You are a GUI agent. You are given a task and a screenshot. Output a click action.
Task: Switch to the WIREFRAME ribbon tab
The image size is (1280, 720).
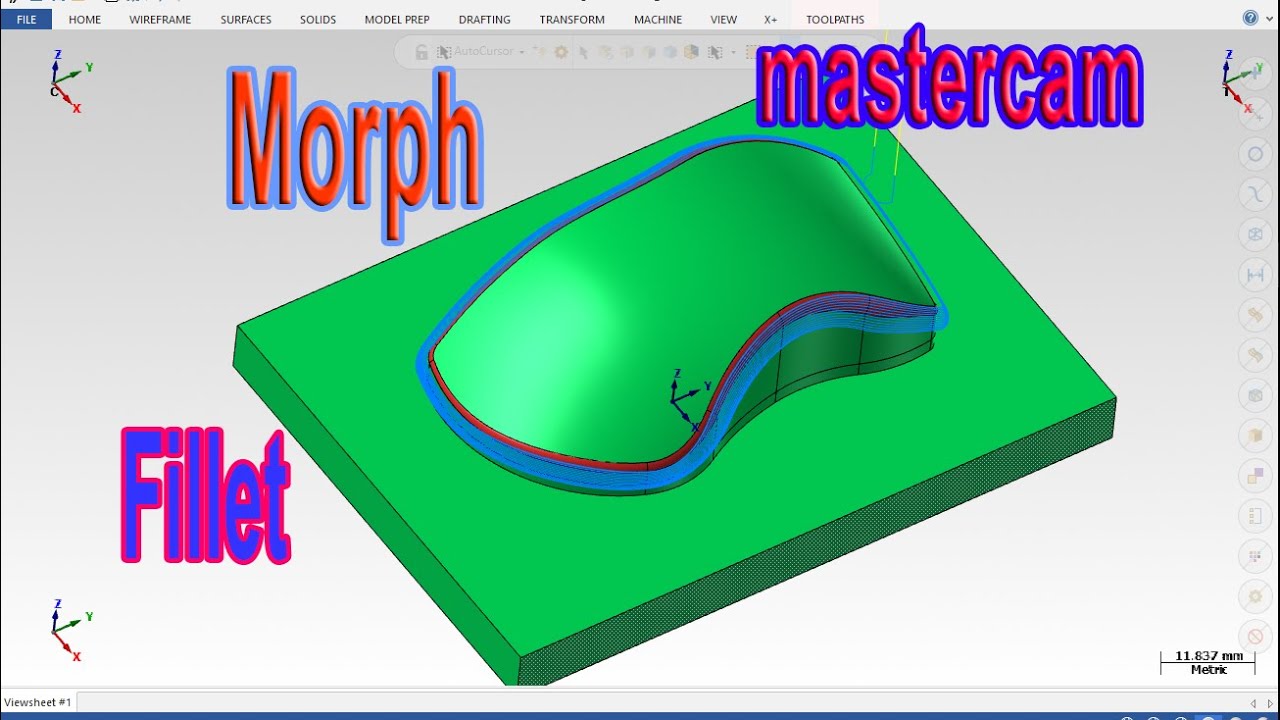click(160, 19)
